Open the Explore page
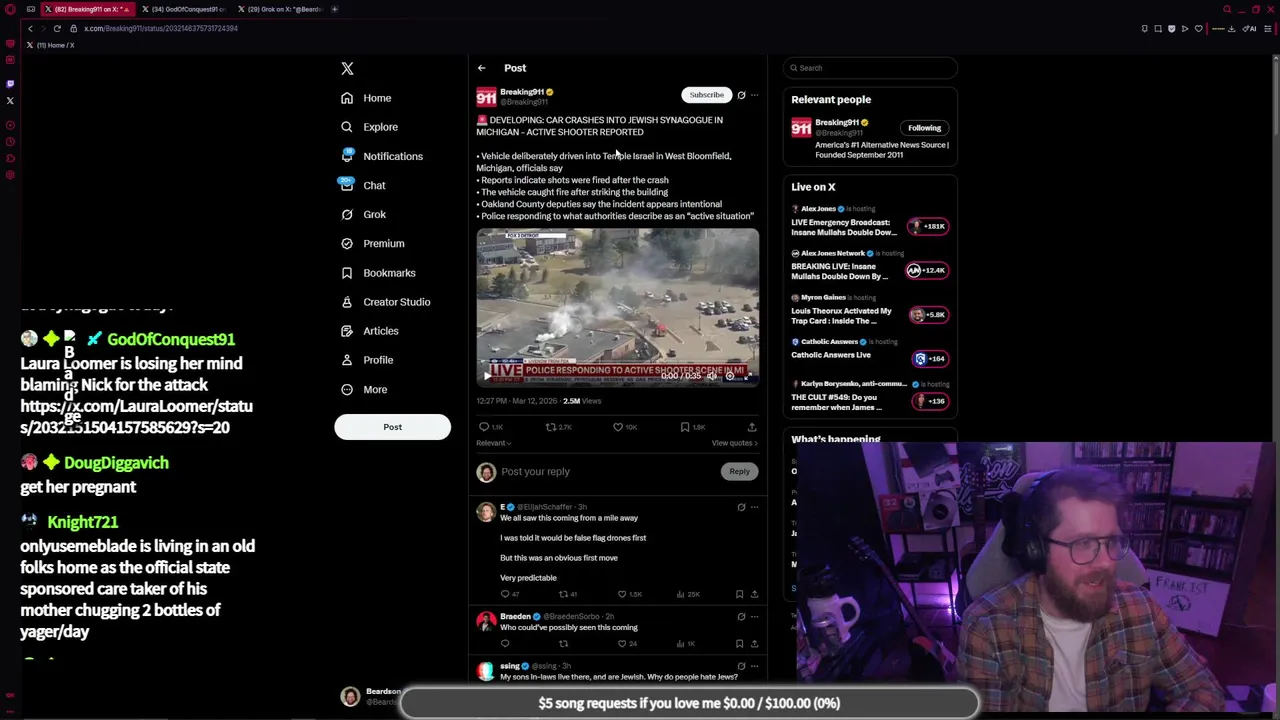The image size is (1280, 720). coord(369,127)
